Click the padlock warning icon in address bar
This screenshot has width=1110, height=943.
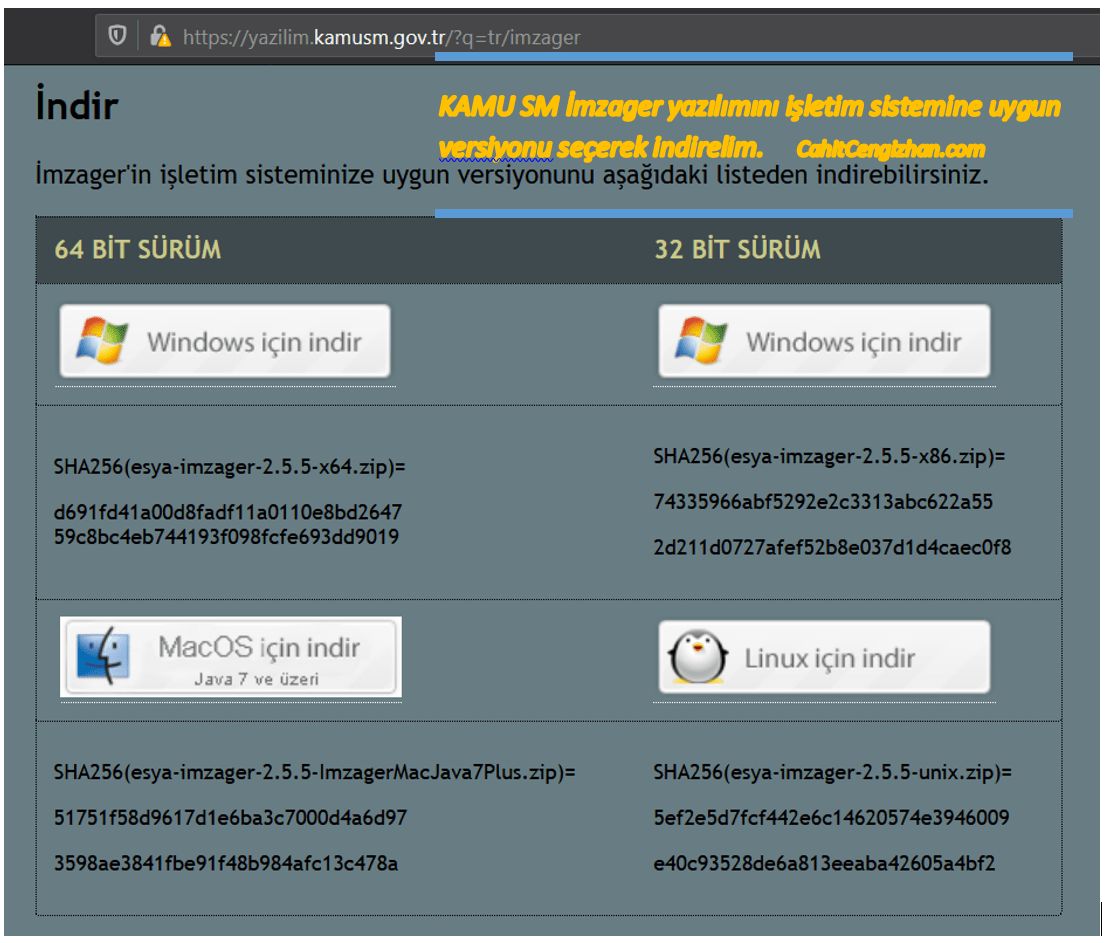coord(158,37)
